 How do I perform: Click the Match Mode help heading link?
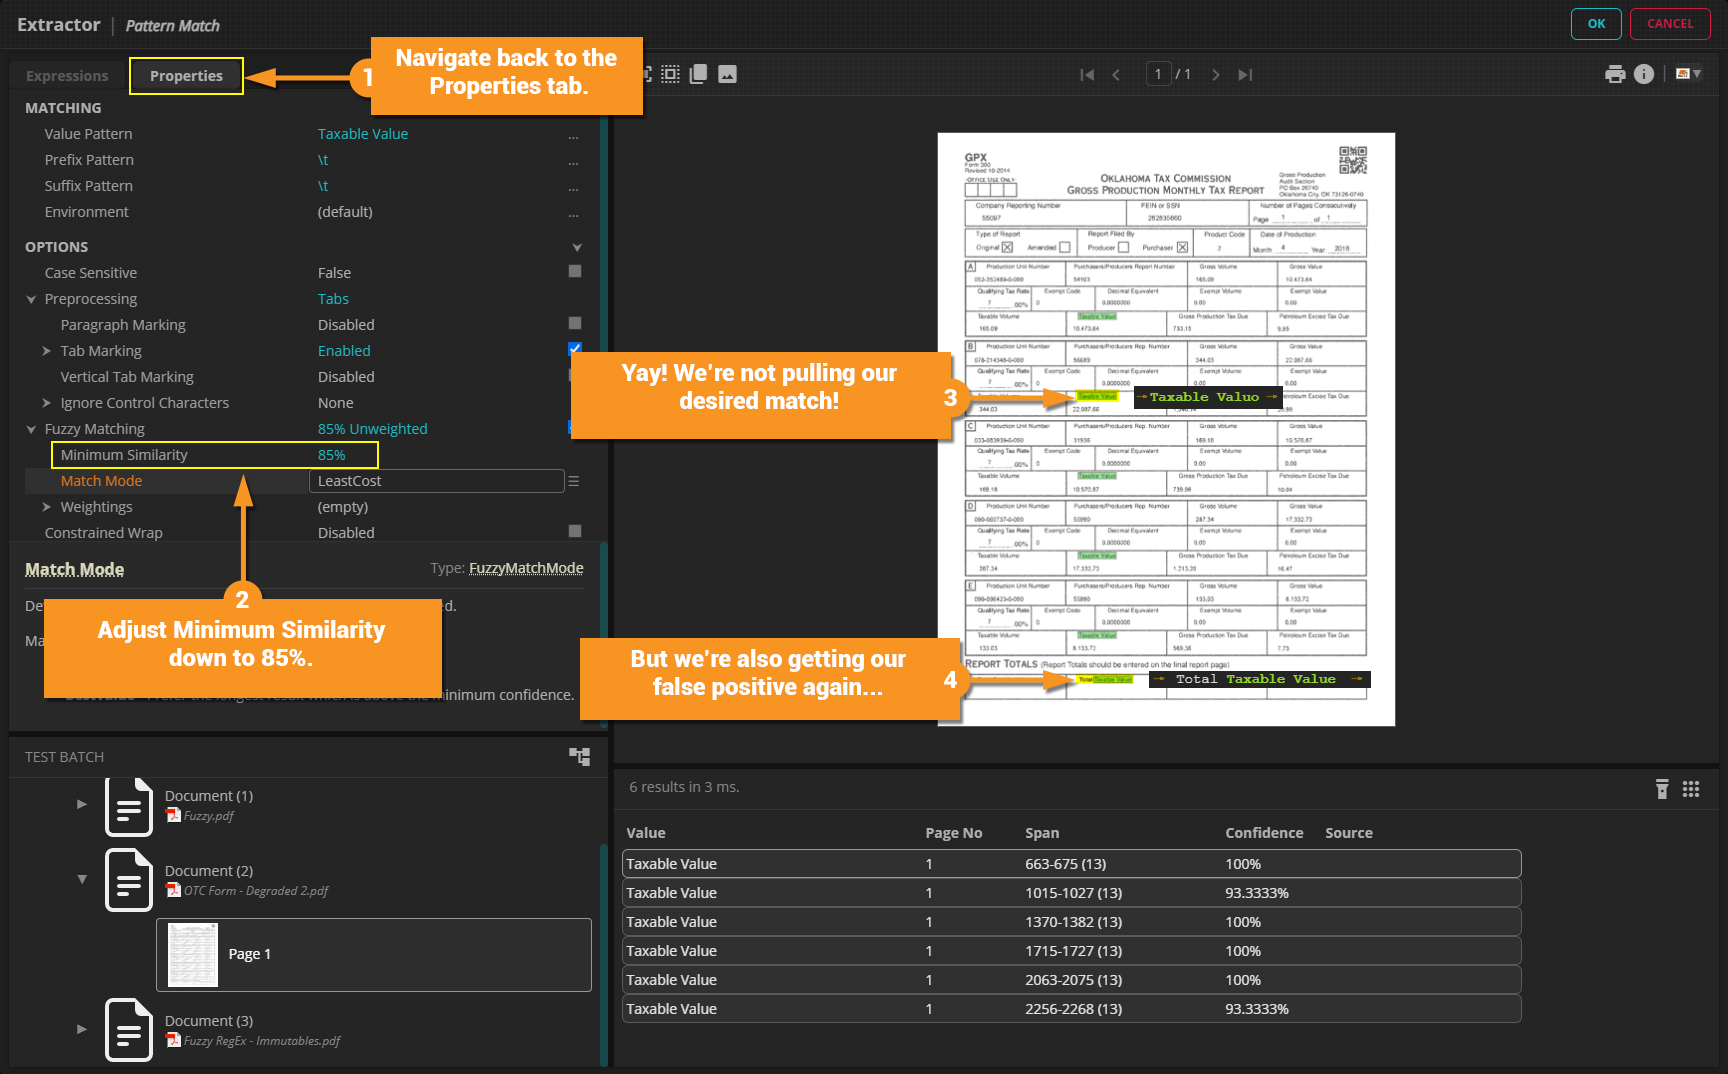(75, 569)
